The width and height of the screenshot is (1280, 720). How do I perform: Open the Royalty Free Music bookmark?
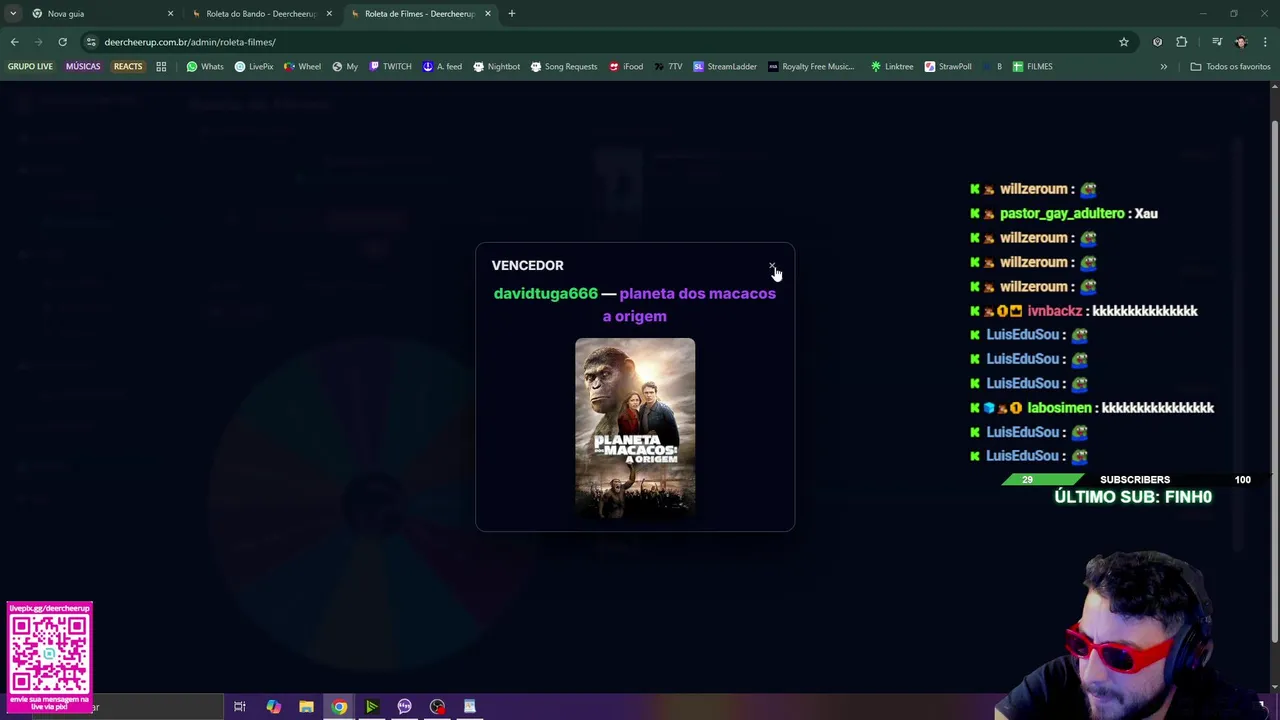811,67
